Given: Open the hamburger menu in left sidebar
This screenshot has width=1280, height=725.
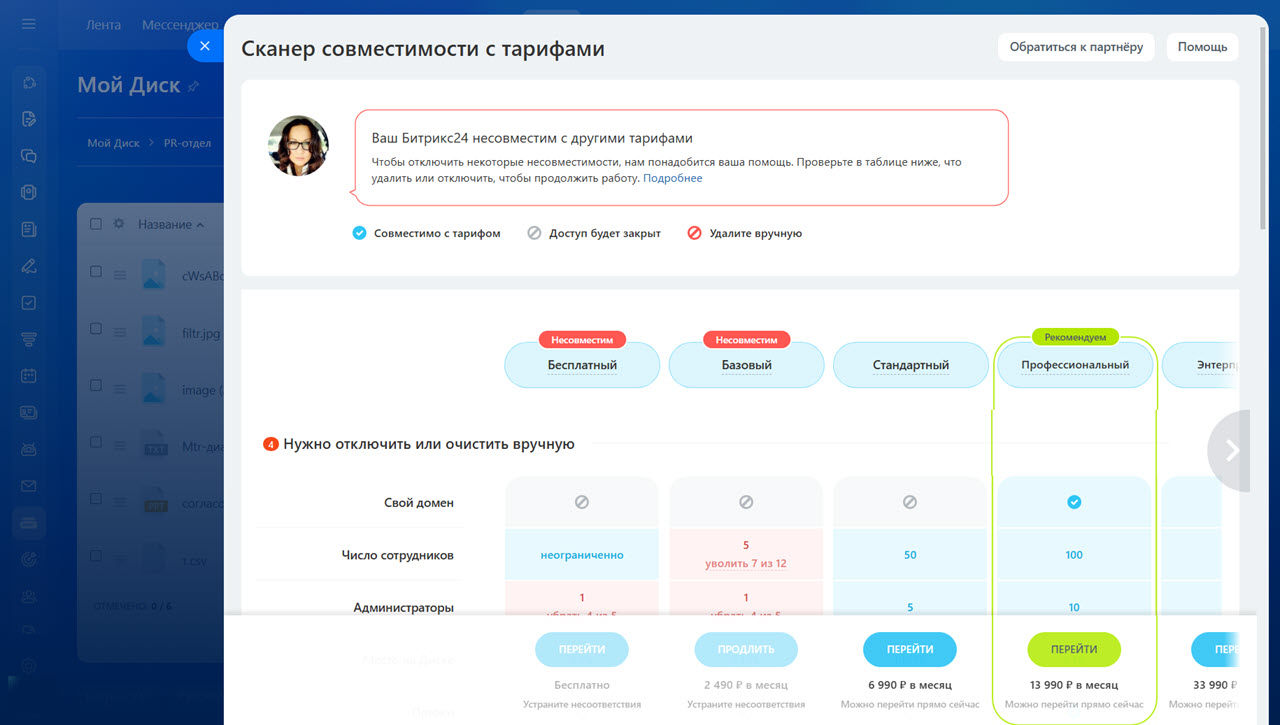Looking at the screenshot, I should (x=28, y=24).
